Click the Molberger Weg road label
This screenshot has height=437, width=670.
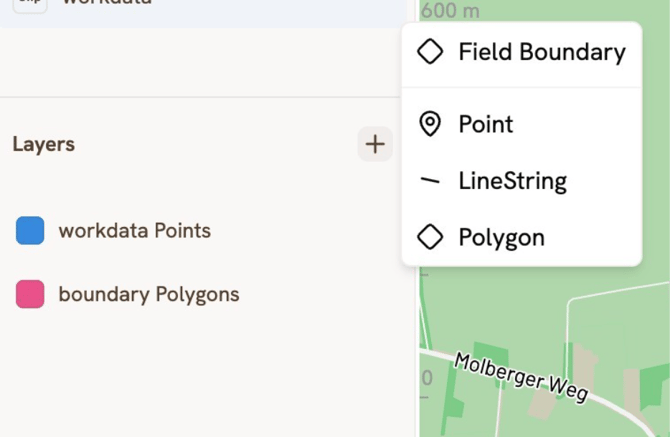tap(520, 376)
